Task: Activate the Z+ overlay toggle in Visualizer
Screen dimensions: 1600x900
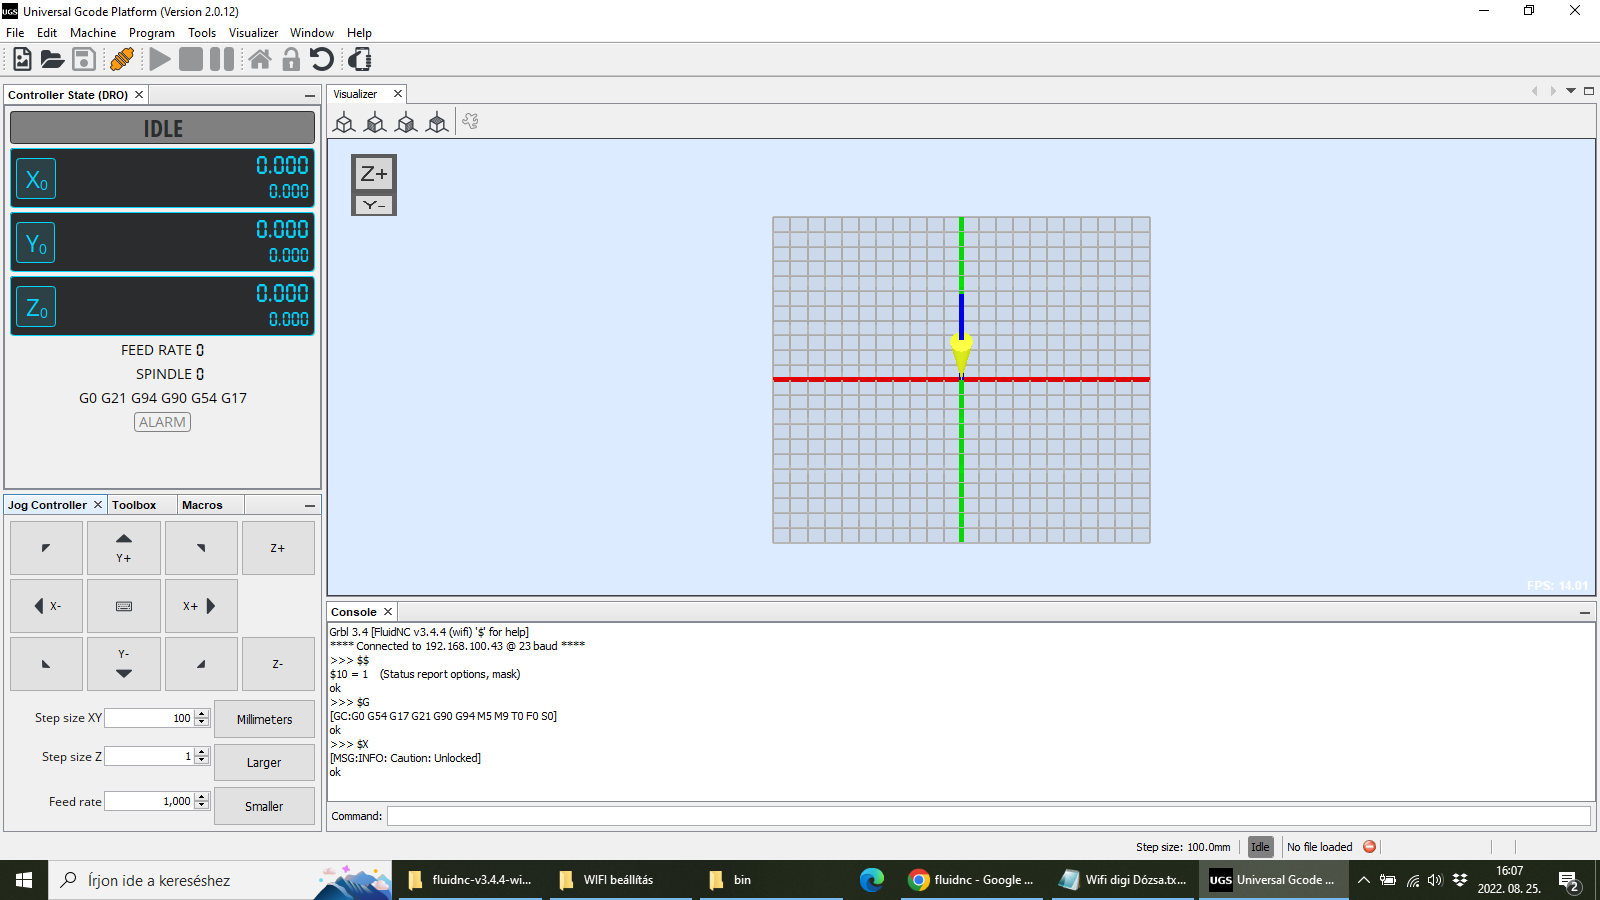Action: click(x=373, y=173)
